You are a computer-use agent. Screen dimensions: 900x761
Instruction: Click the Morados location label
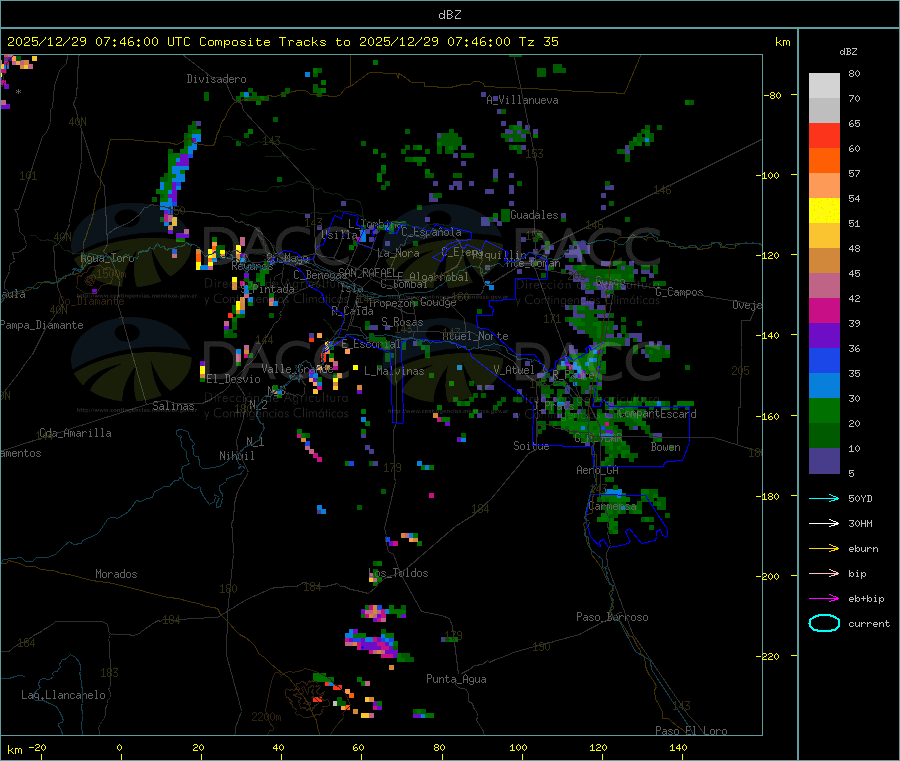point(116,574)
